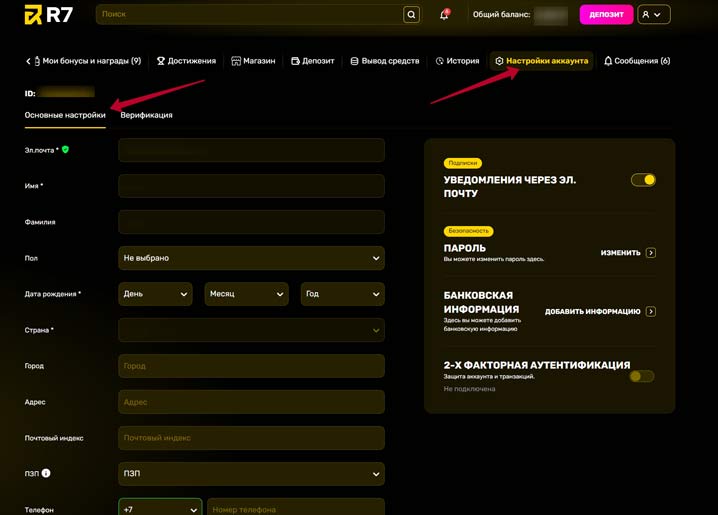Image resolution: width=718 pixels, height=515 pixels.
Task: Click Изменить to change password
Action: point(620,253)
